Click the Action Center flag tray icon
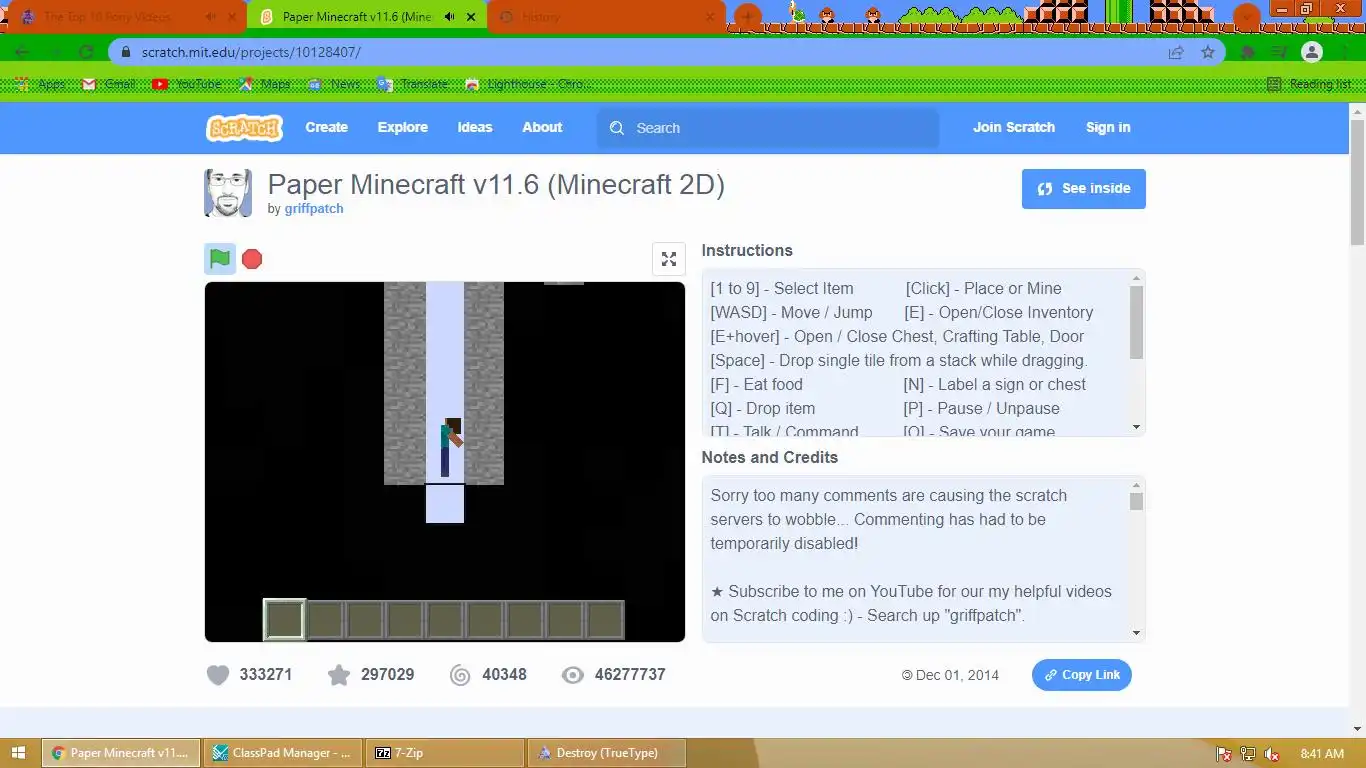 pos(1224,754)
